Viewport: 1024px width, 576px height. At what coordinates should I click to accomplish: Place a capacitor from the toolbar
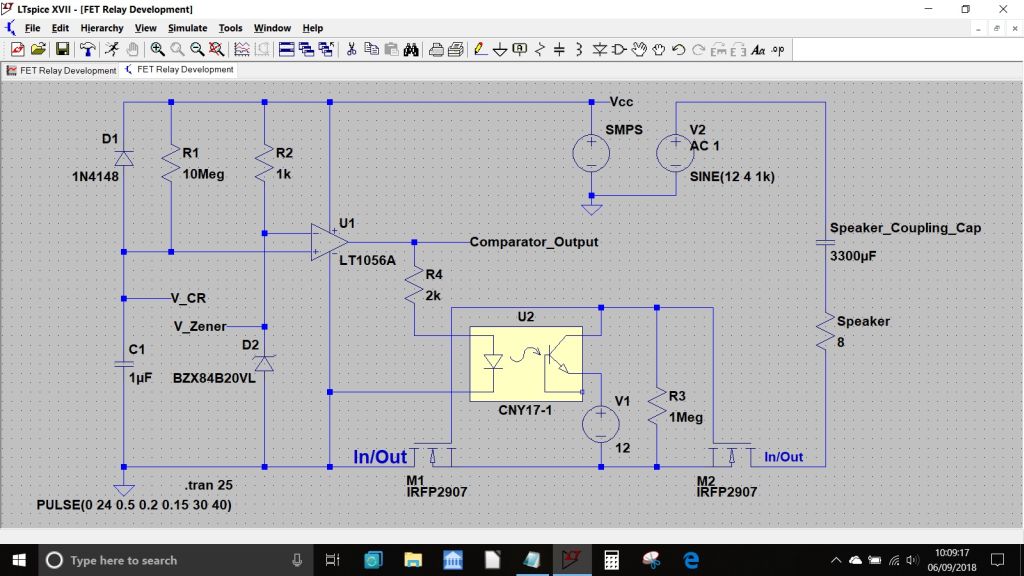[559, 50]
